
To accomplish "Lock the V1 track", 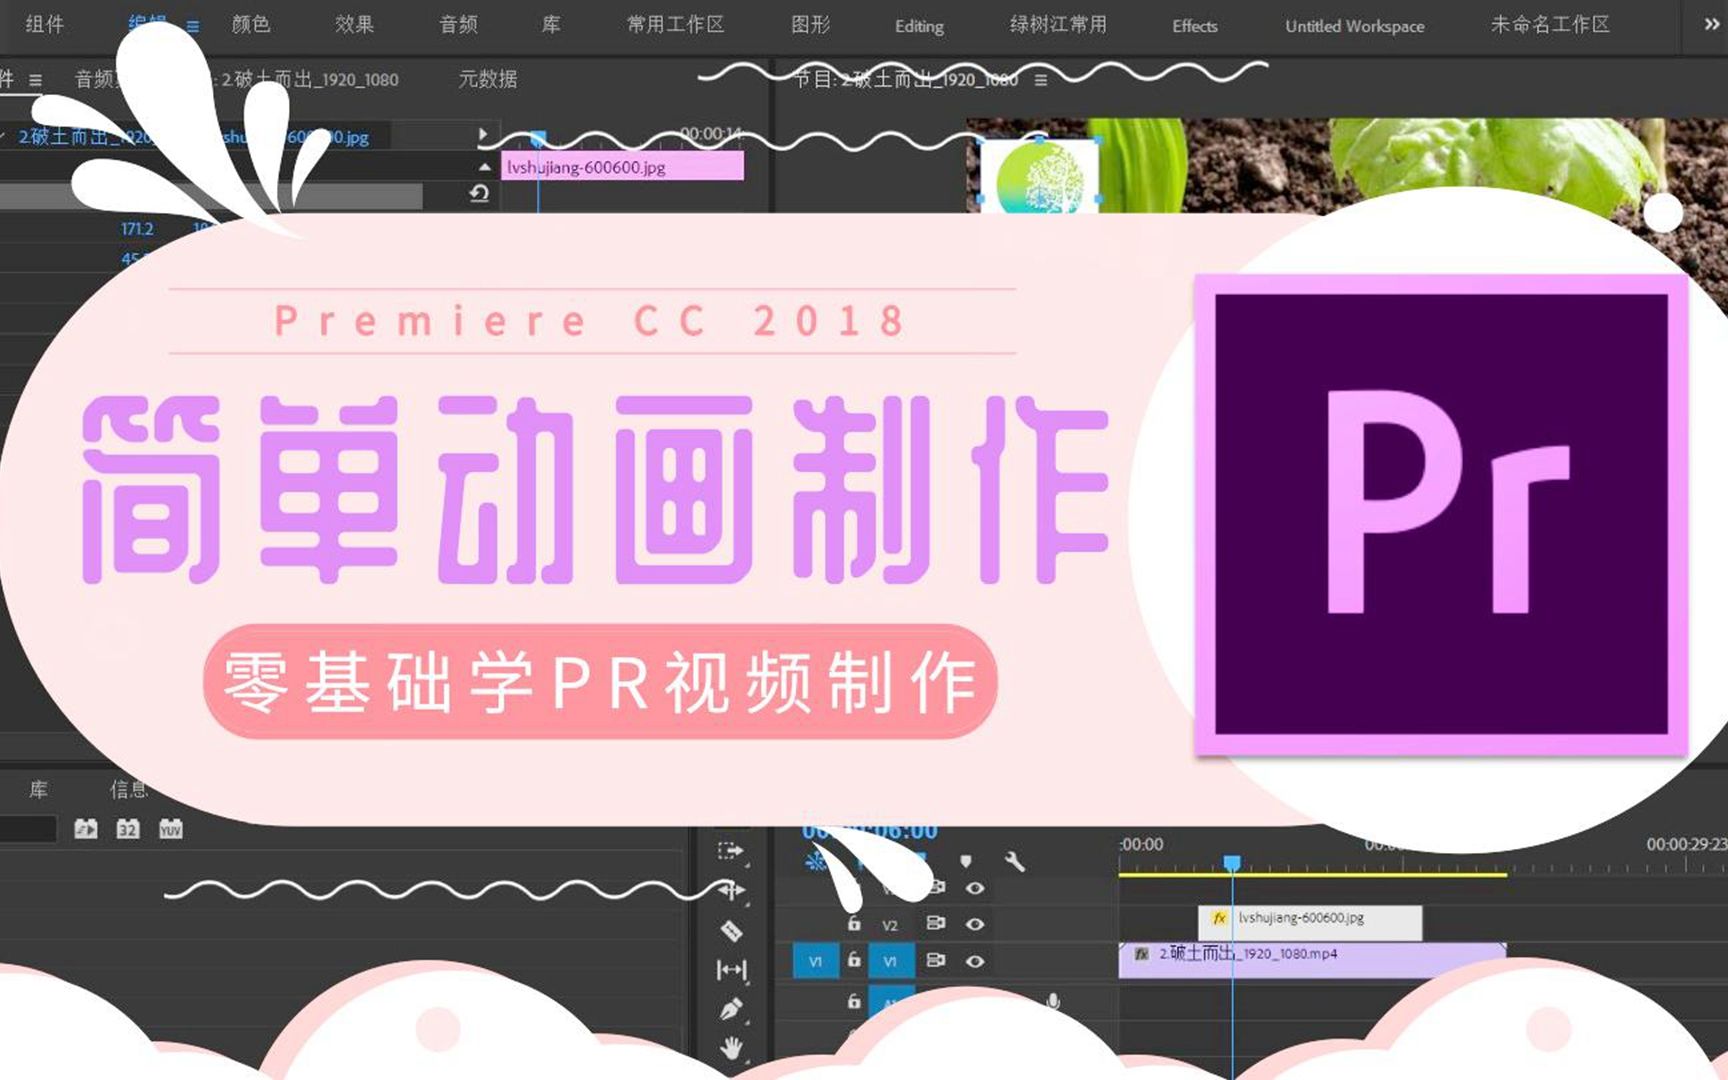I will (x=854, y=960).
